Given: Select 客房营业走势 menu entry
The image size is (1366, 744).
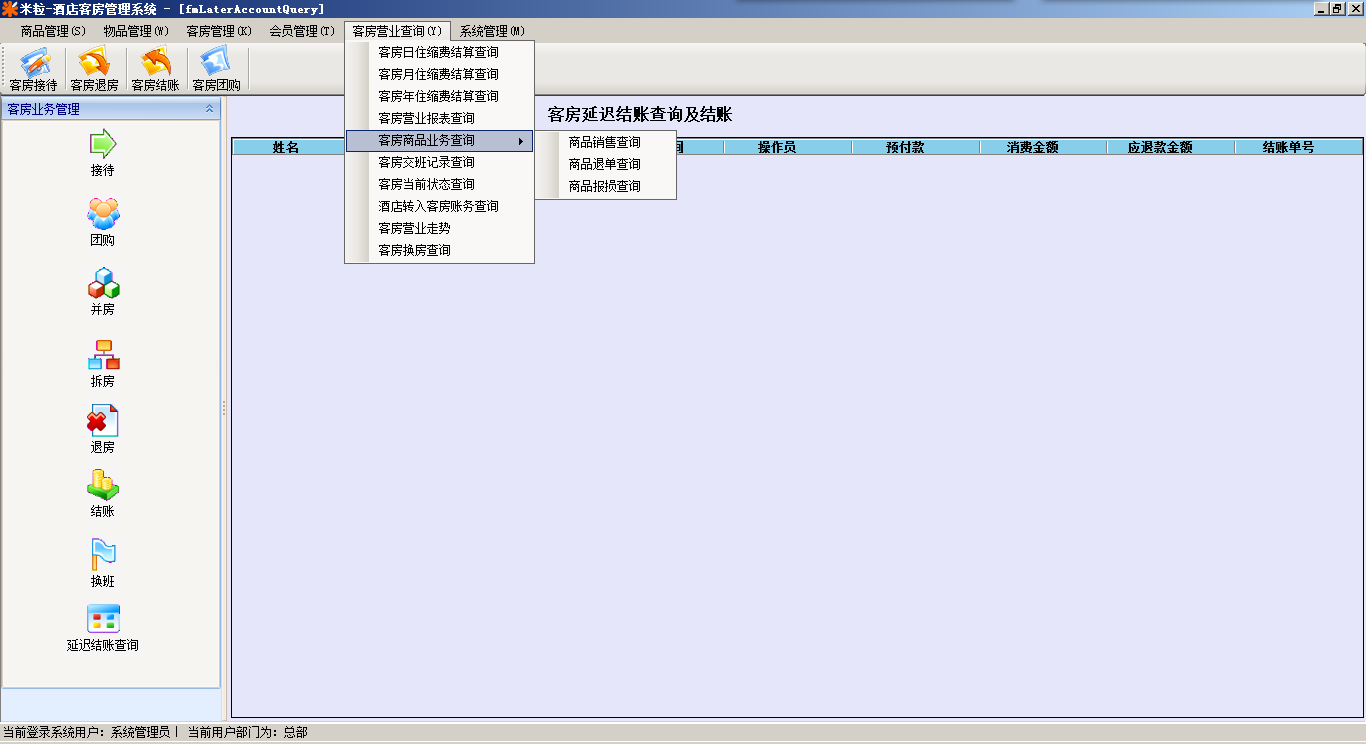Looking at the screenshot, I should [414, 228].
